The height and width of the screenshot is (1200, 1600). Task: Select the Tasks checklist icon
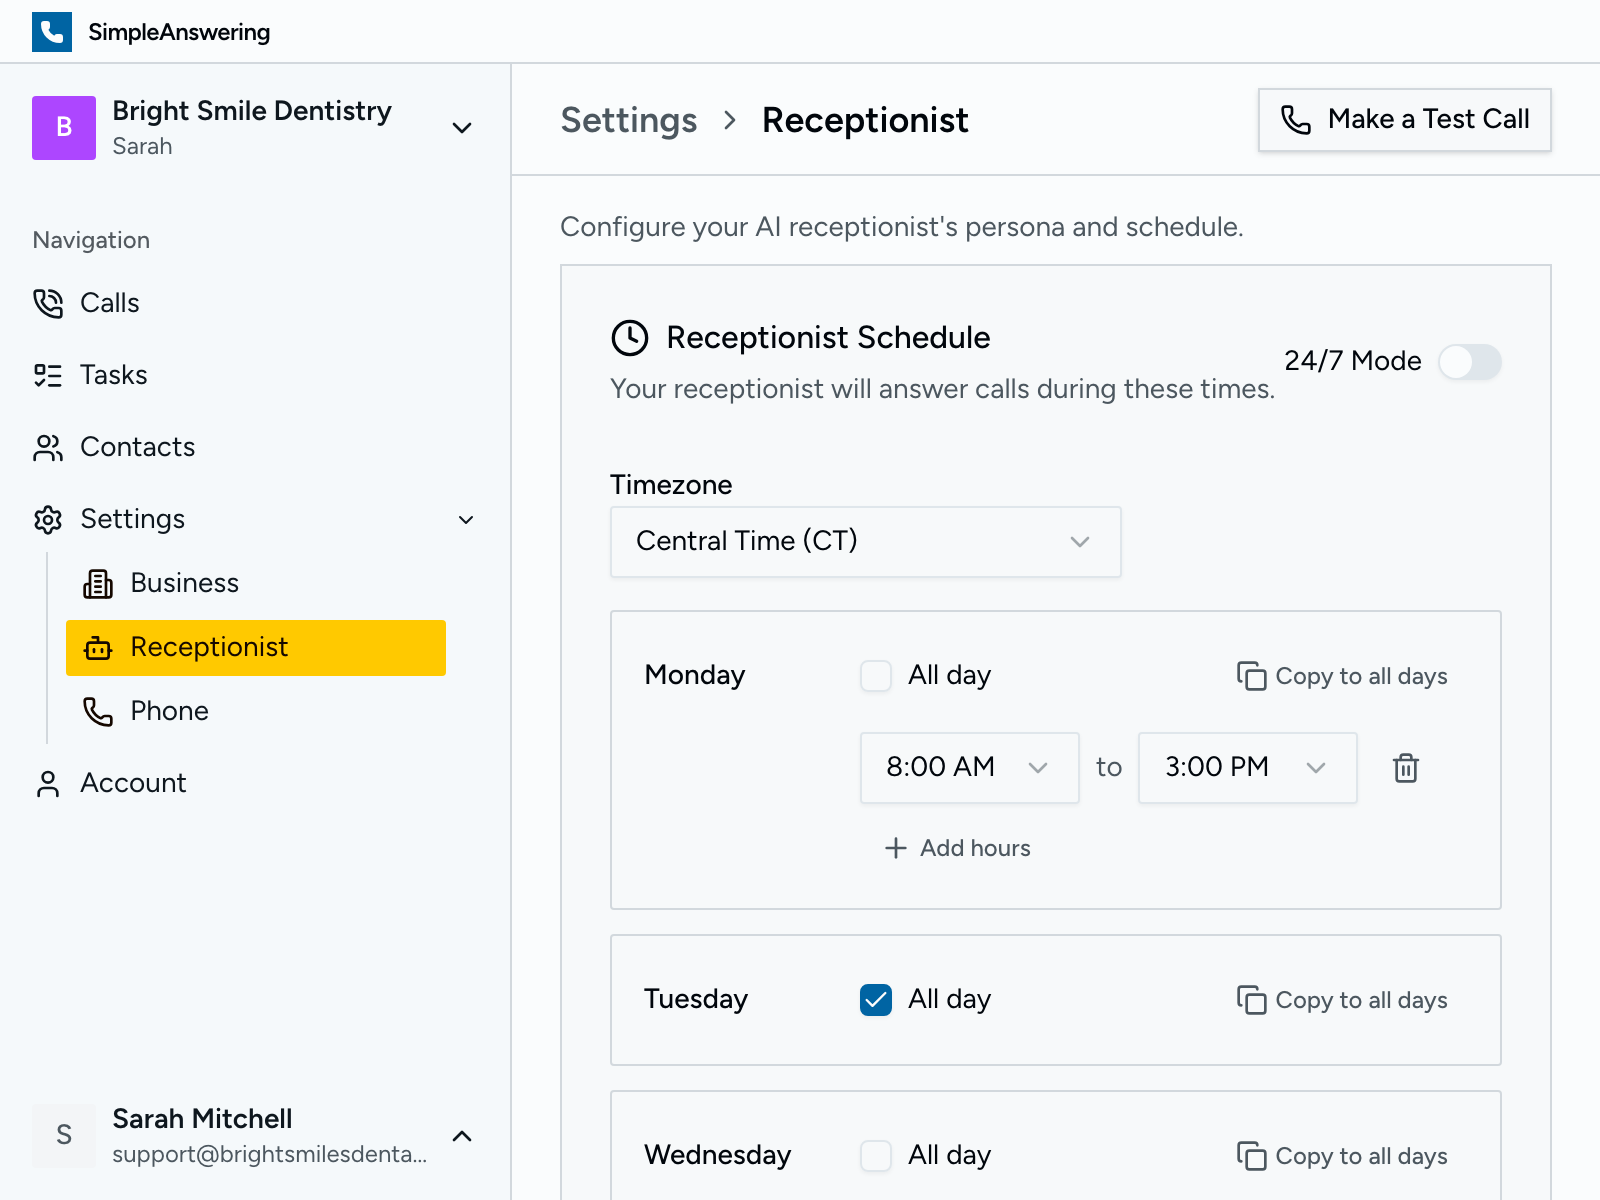(47, 375)
